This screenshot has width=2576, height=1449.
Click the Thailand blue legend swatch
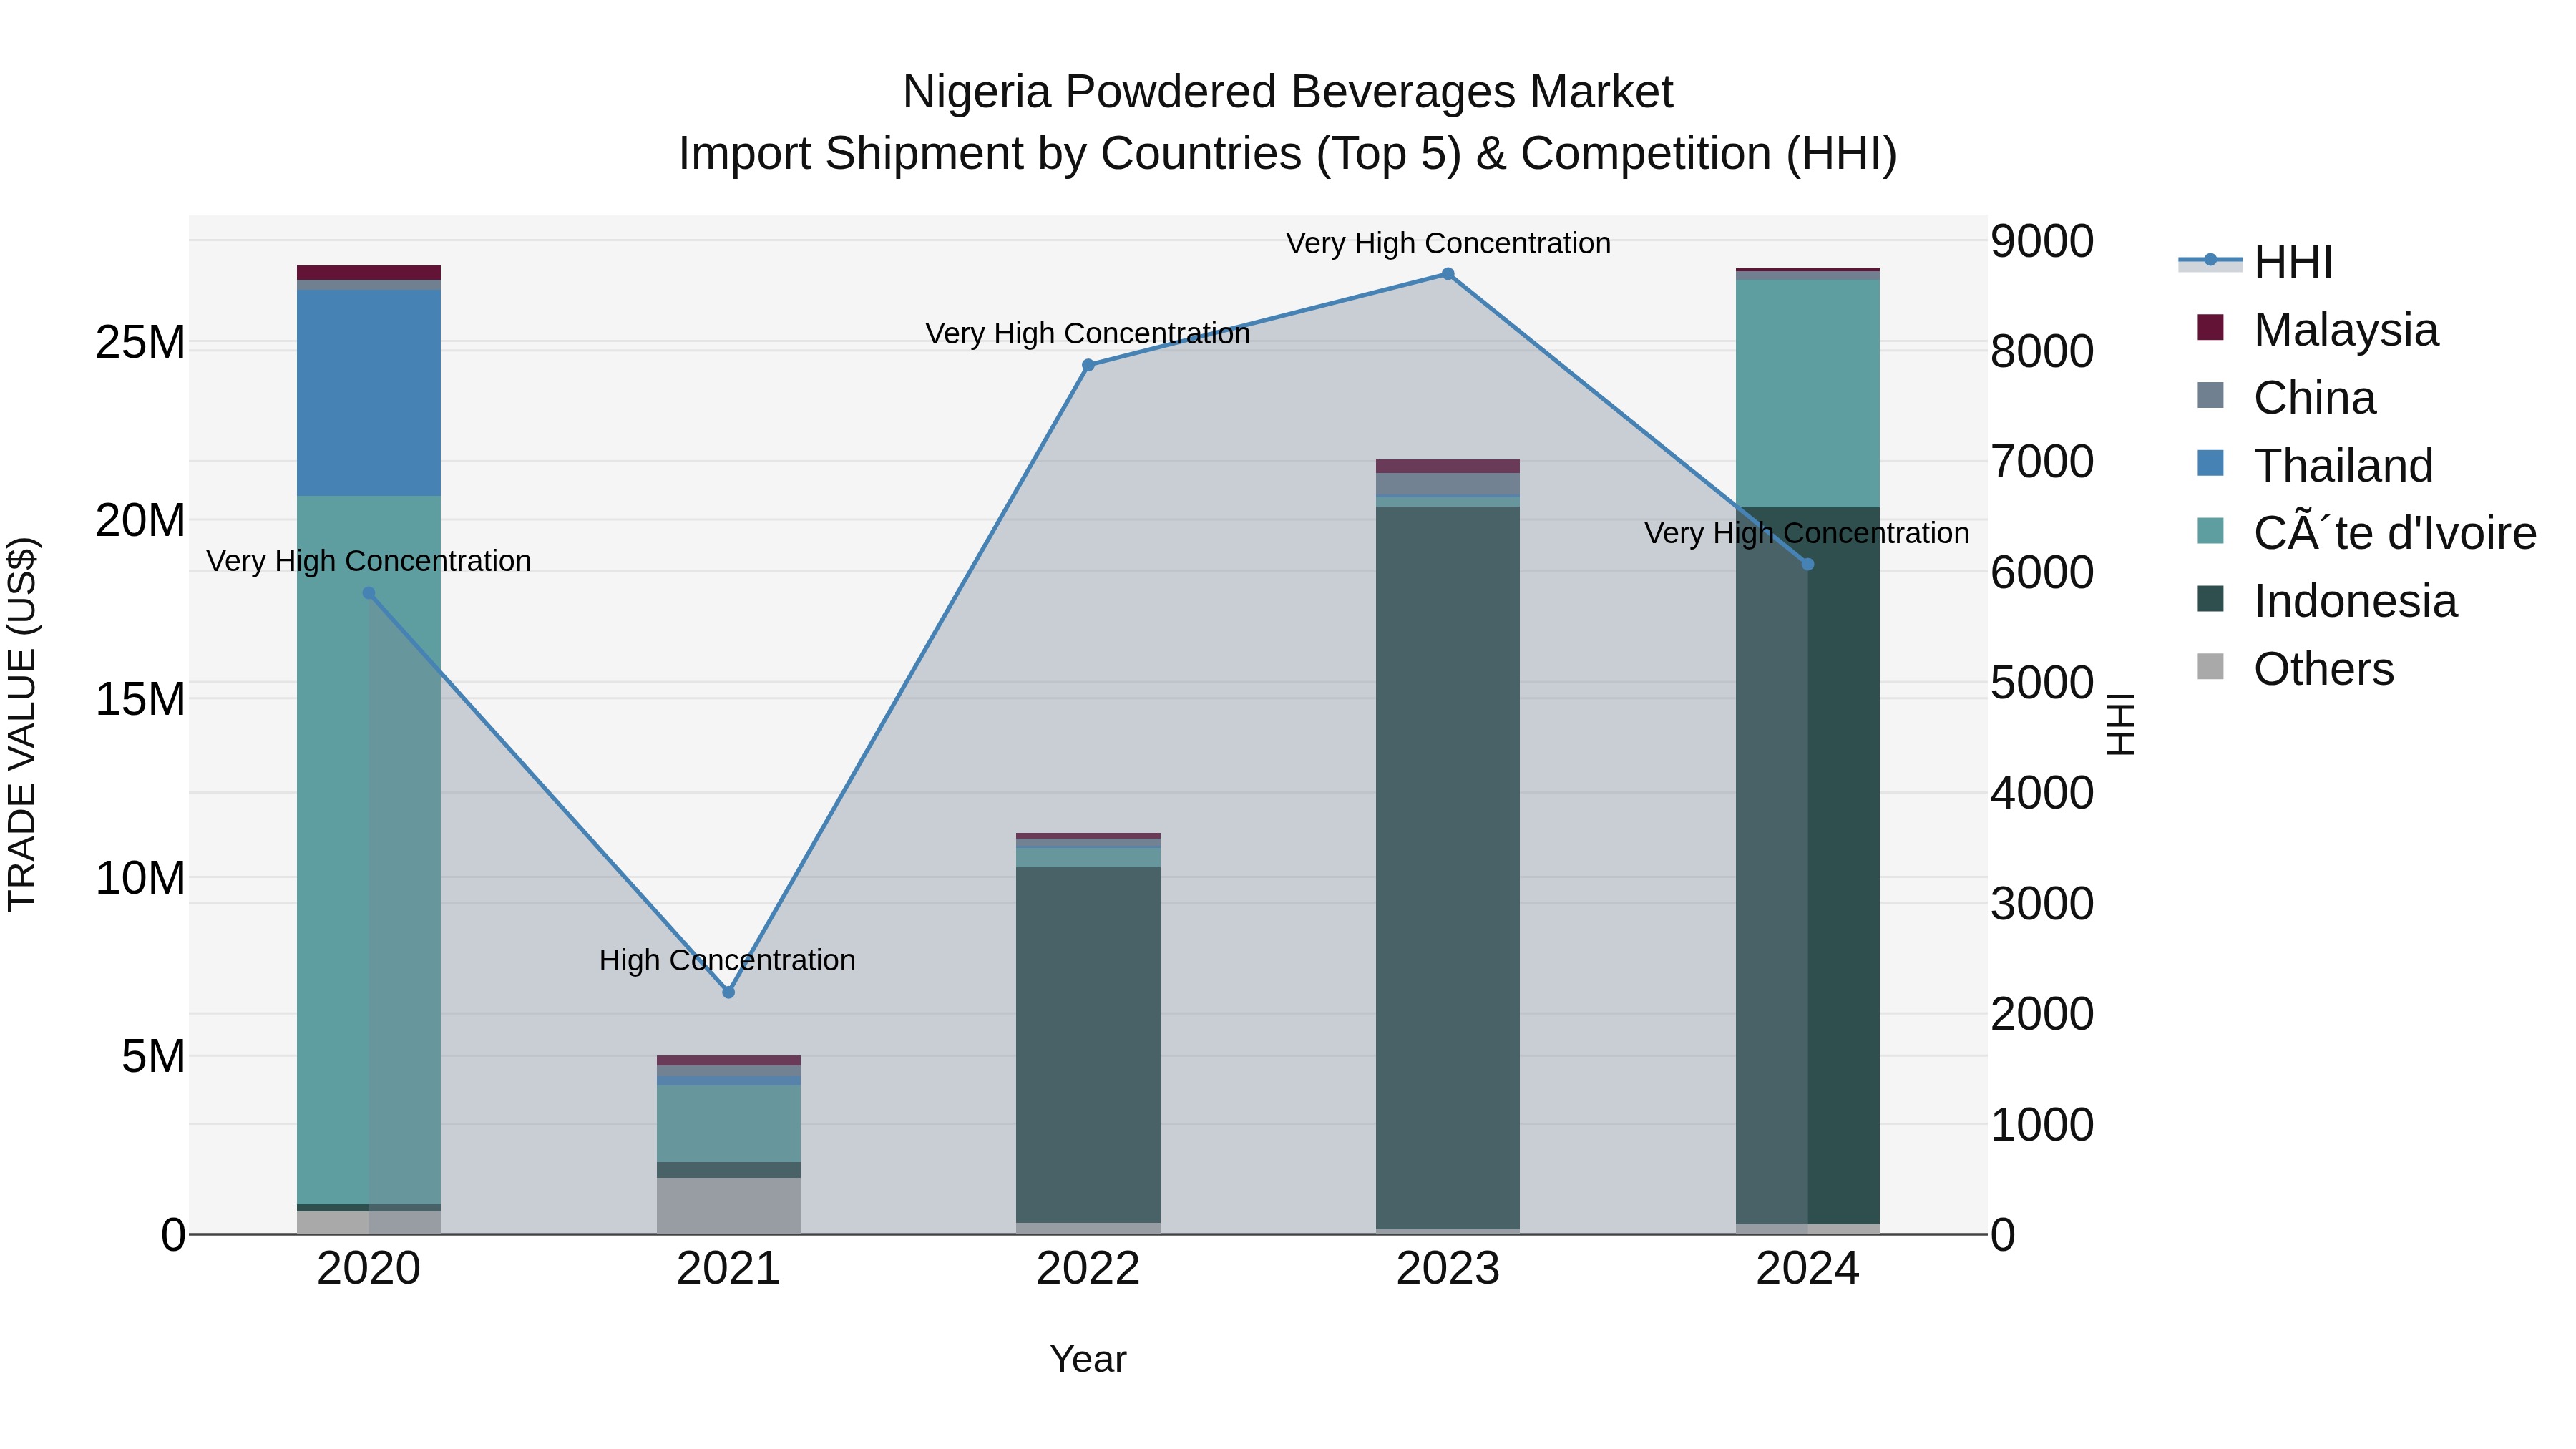[2210, 463]
